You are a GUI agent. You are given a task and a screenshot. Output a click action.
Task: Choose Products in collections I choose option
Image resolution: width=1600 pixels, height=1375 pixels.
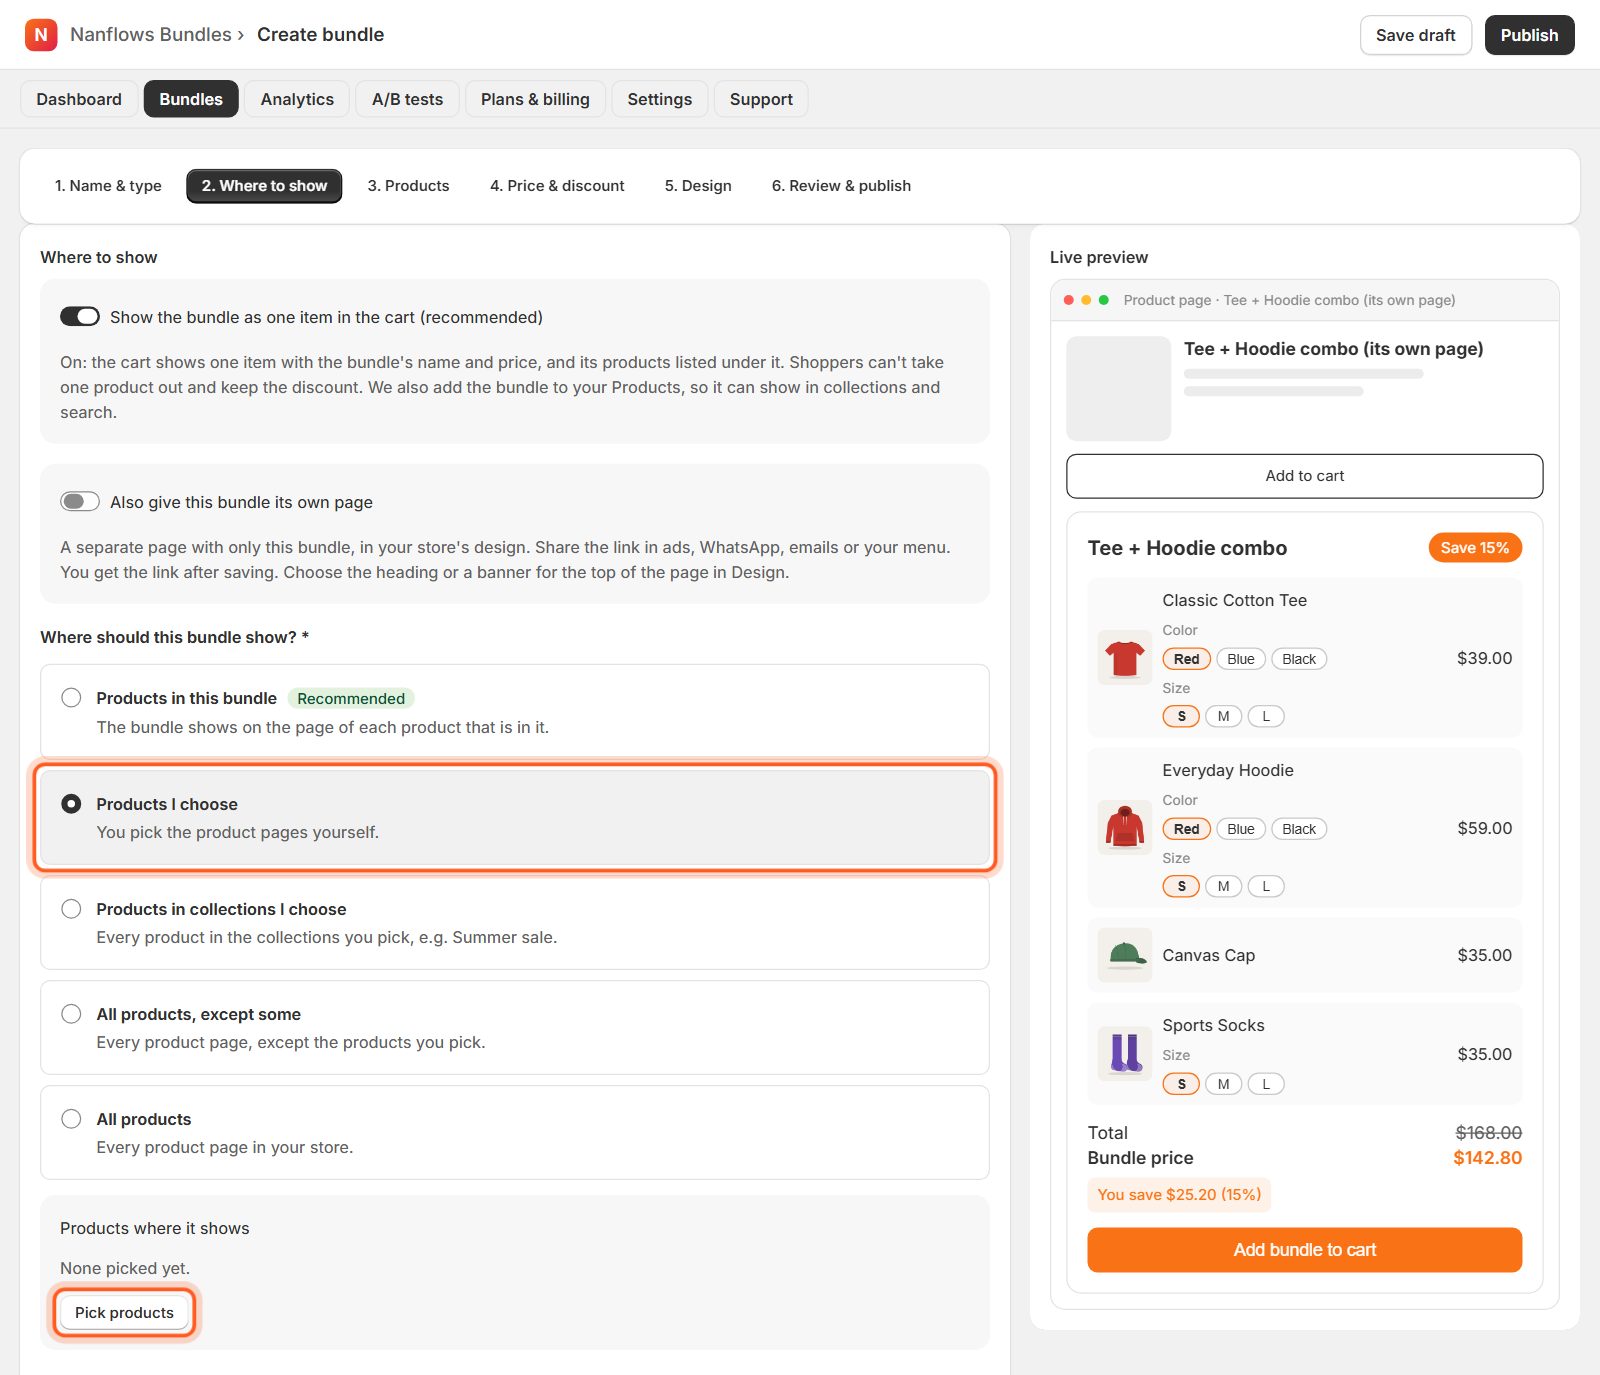[x=71, y=909]
